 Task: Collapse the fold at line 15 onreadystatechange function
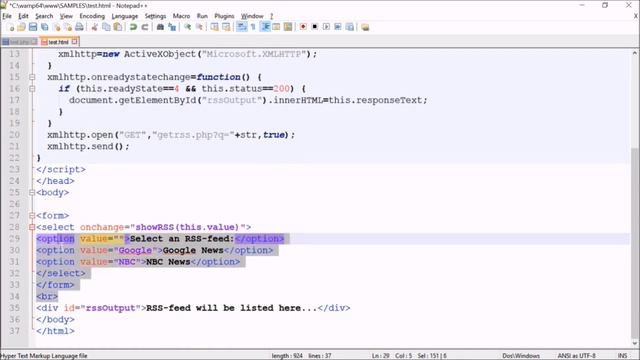pyautogui.click(x=32, y=77)
